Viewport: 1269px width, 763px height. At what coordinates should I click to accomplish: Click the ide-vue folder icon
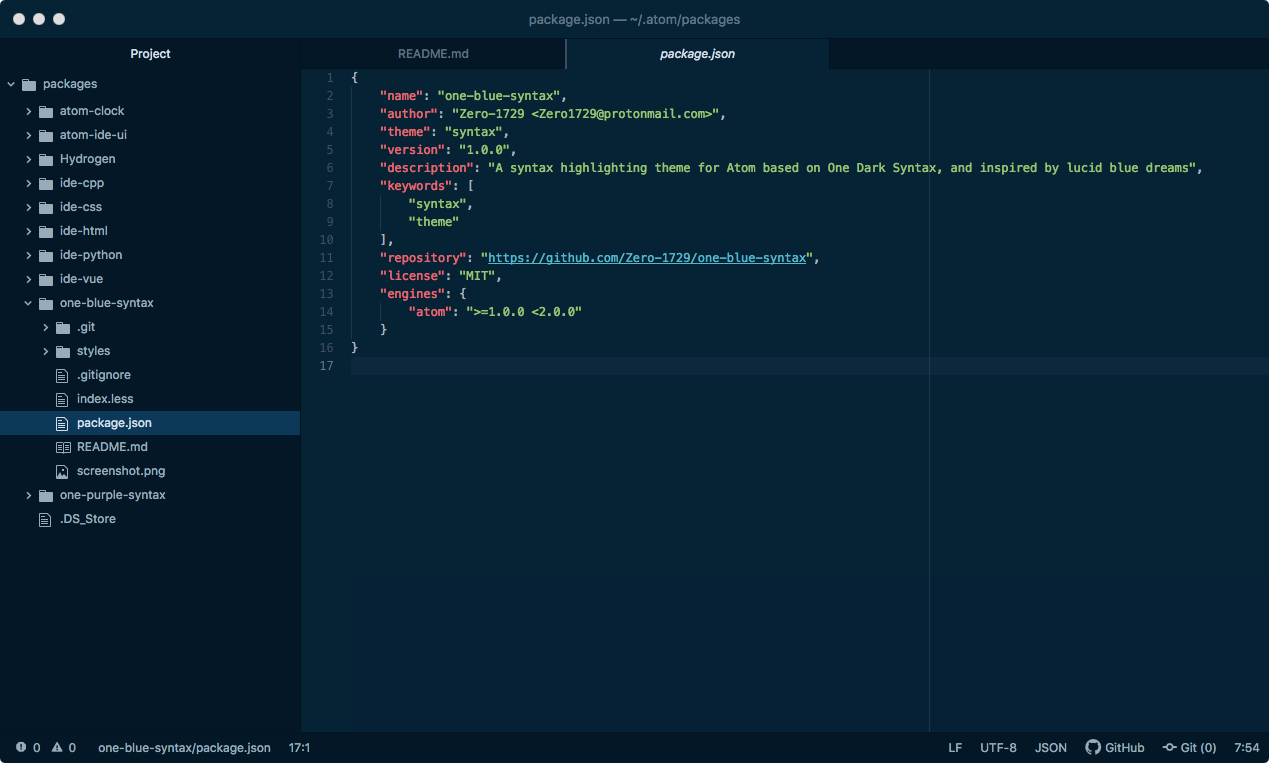click(x=46, y=279)
